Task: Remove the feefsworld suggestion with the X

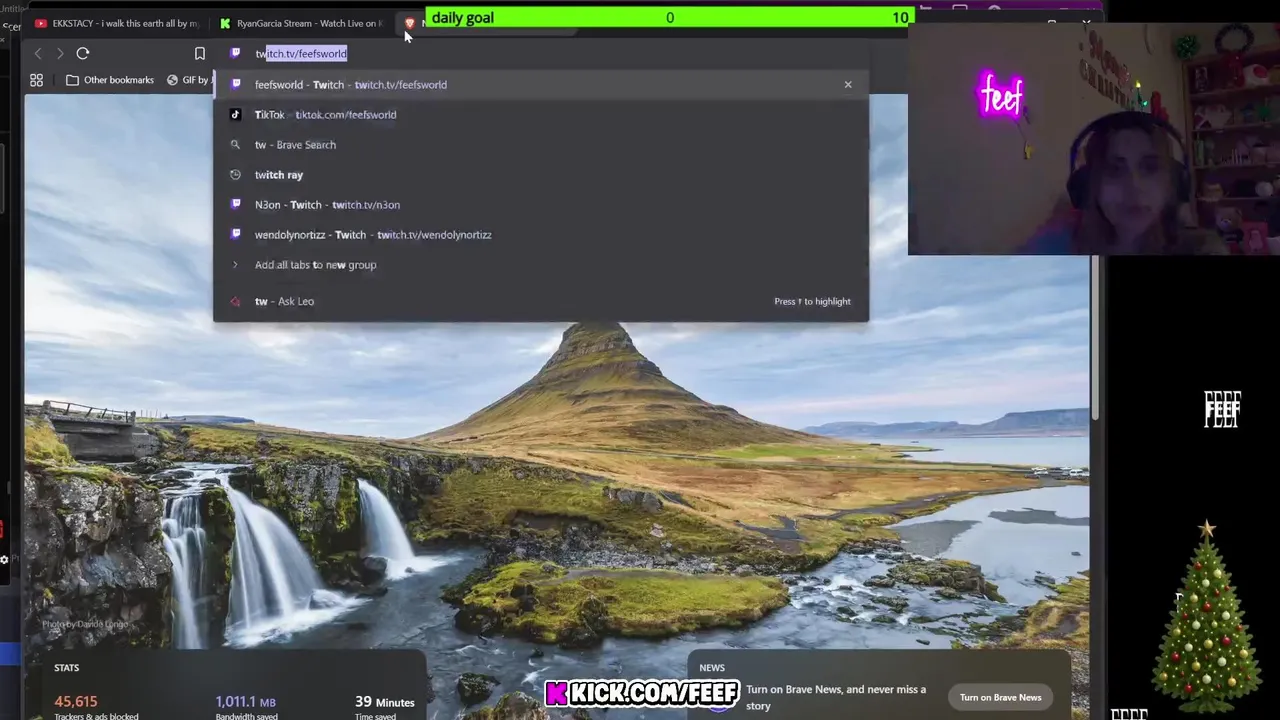Action: tap(848, 85)
